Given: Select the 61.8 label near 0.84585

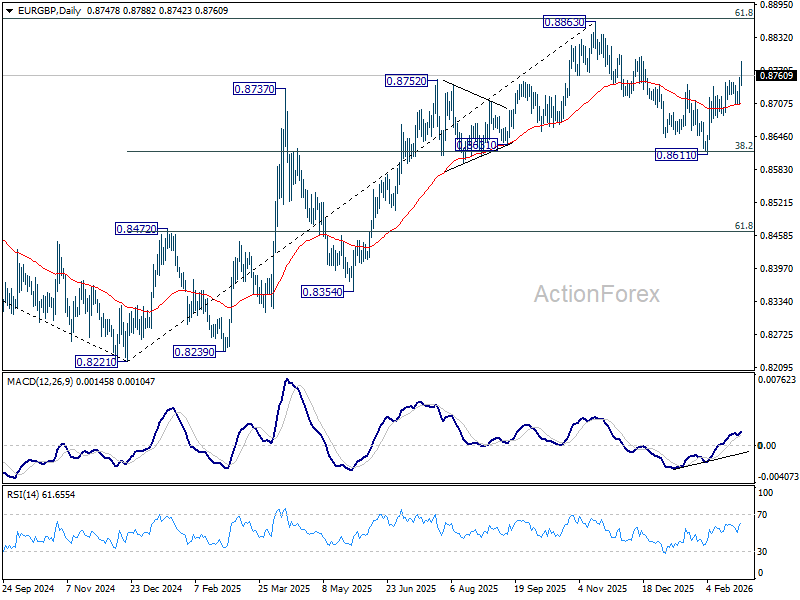Looking at the screenshot, I should [x=743, y=226].
